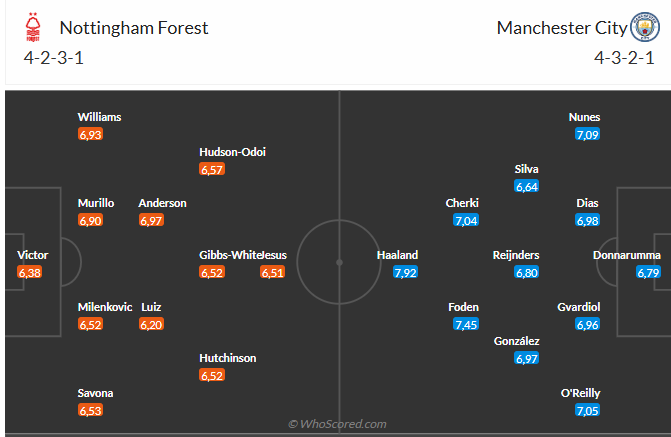Select O'Reilly's 7.05 rating badge
The image size is (671, 437).
587,410
